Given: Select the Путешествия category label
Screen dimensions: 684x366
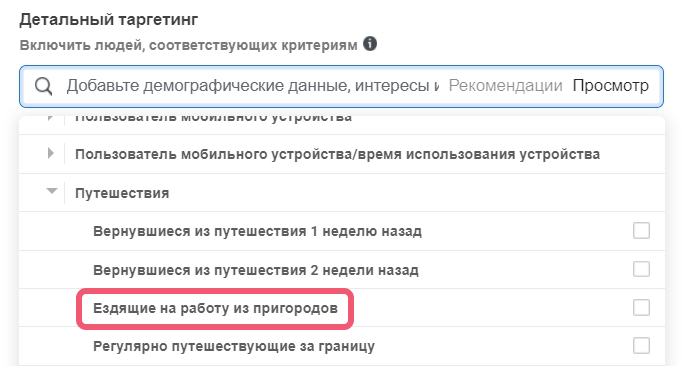Looking at the screenshot, I should pyautogui.click(x=122, y=193).
